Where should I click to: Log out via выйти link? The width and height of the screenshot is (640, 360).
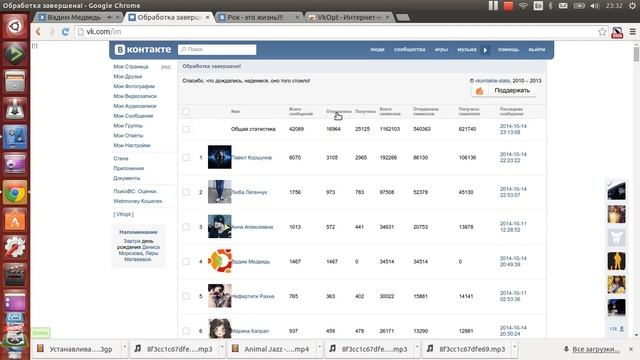[x=537, y=49]
